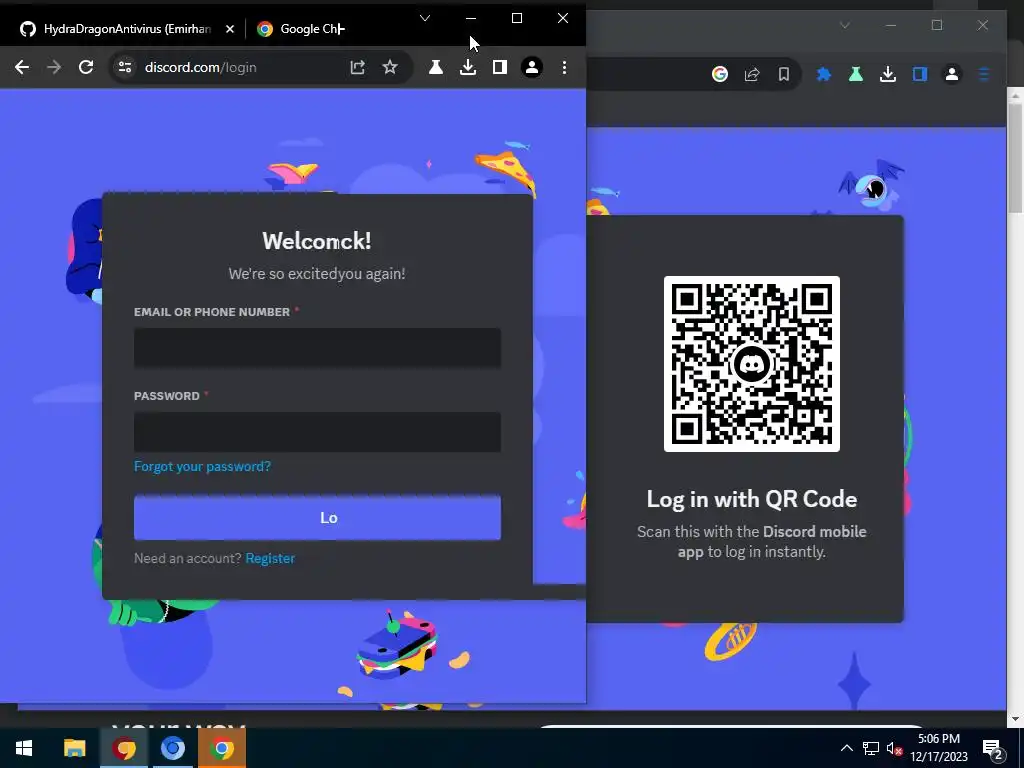Share this page icon in front window

357,67
